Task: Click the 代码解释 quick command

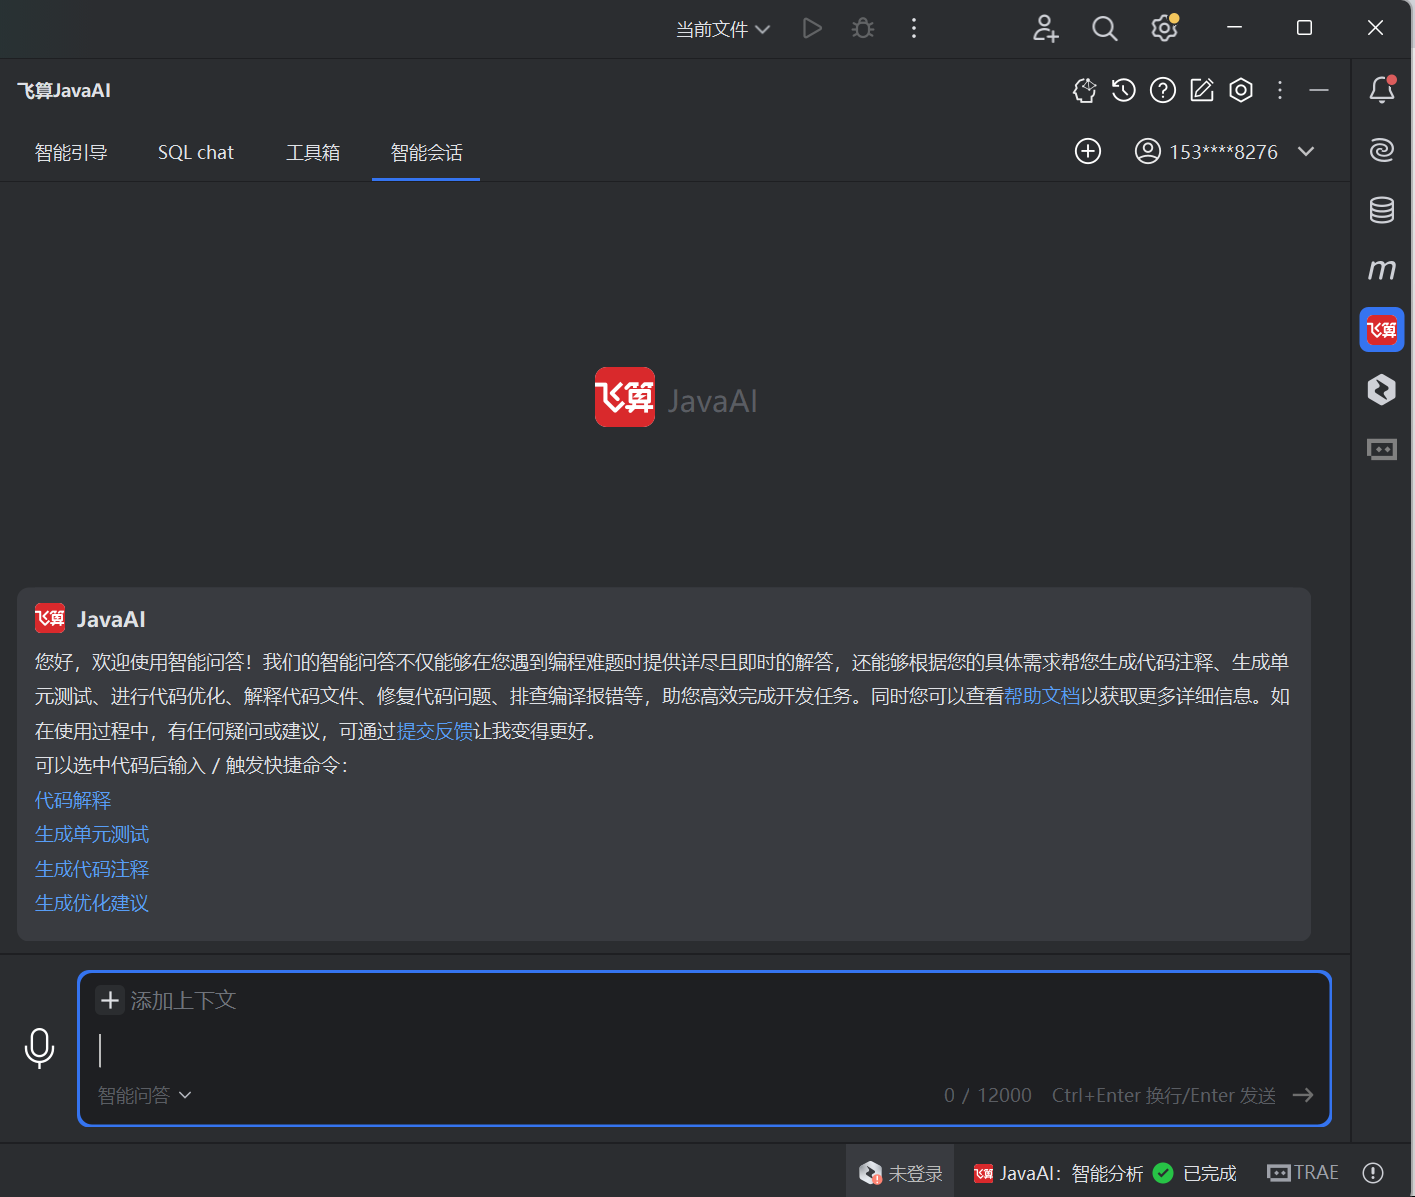Action: point(73,800)
